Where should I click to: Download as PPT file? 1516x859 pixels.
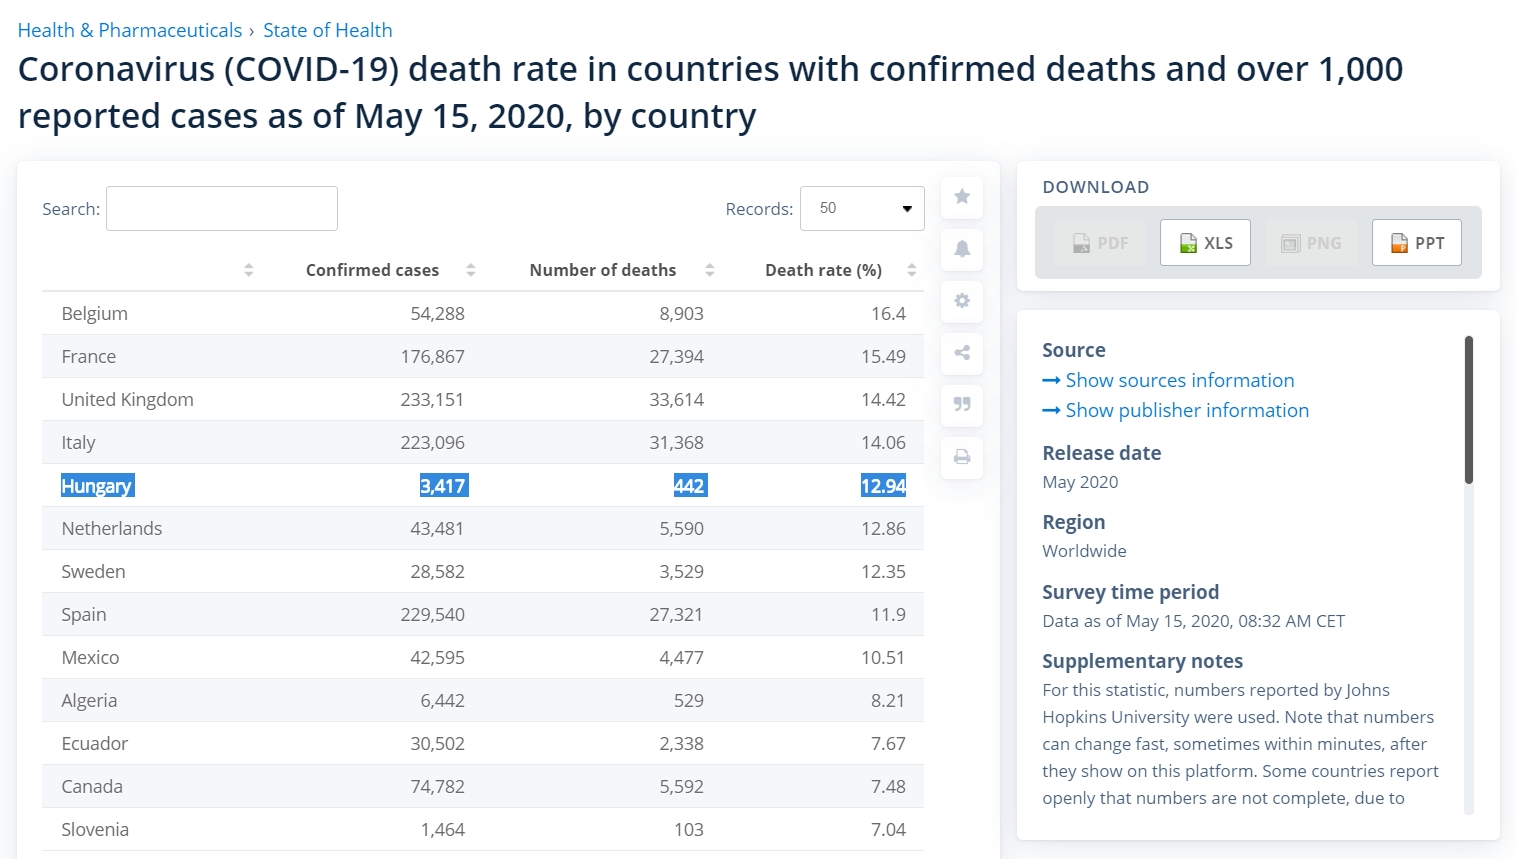(x=1417, y=243)
